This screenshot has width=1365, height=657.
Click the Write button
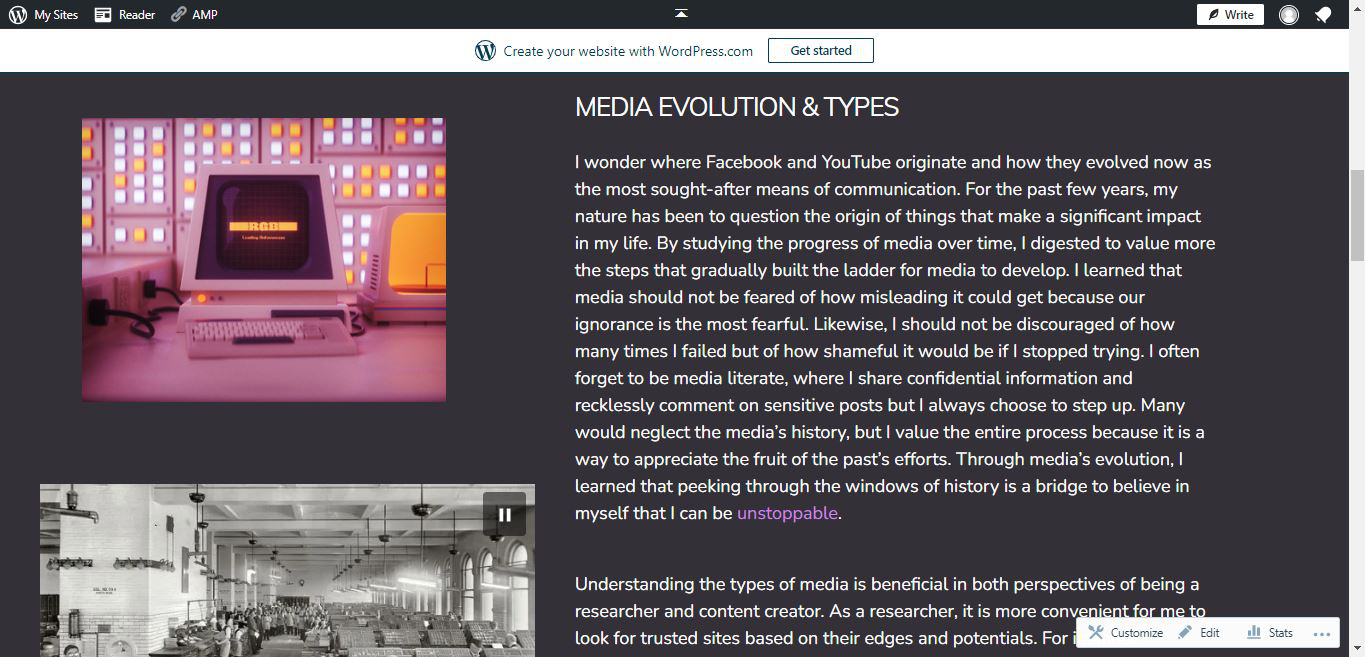click(x=1230, y=15)
